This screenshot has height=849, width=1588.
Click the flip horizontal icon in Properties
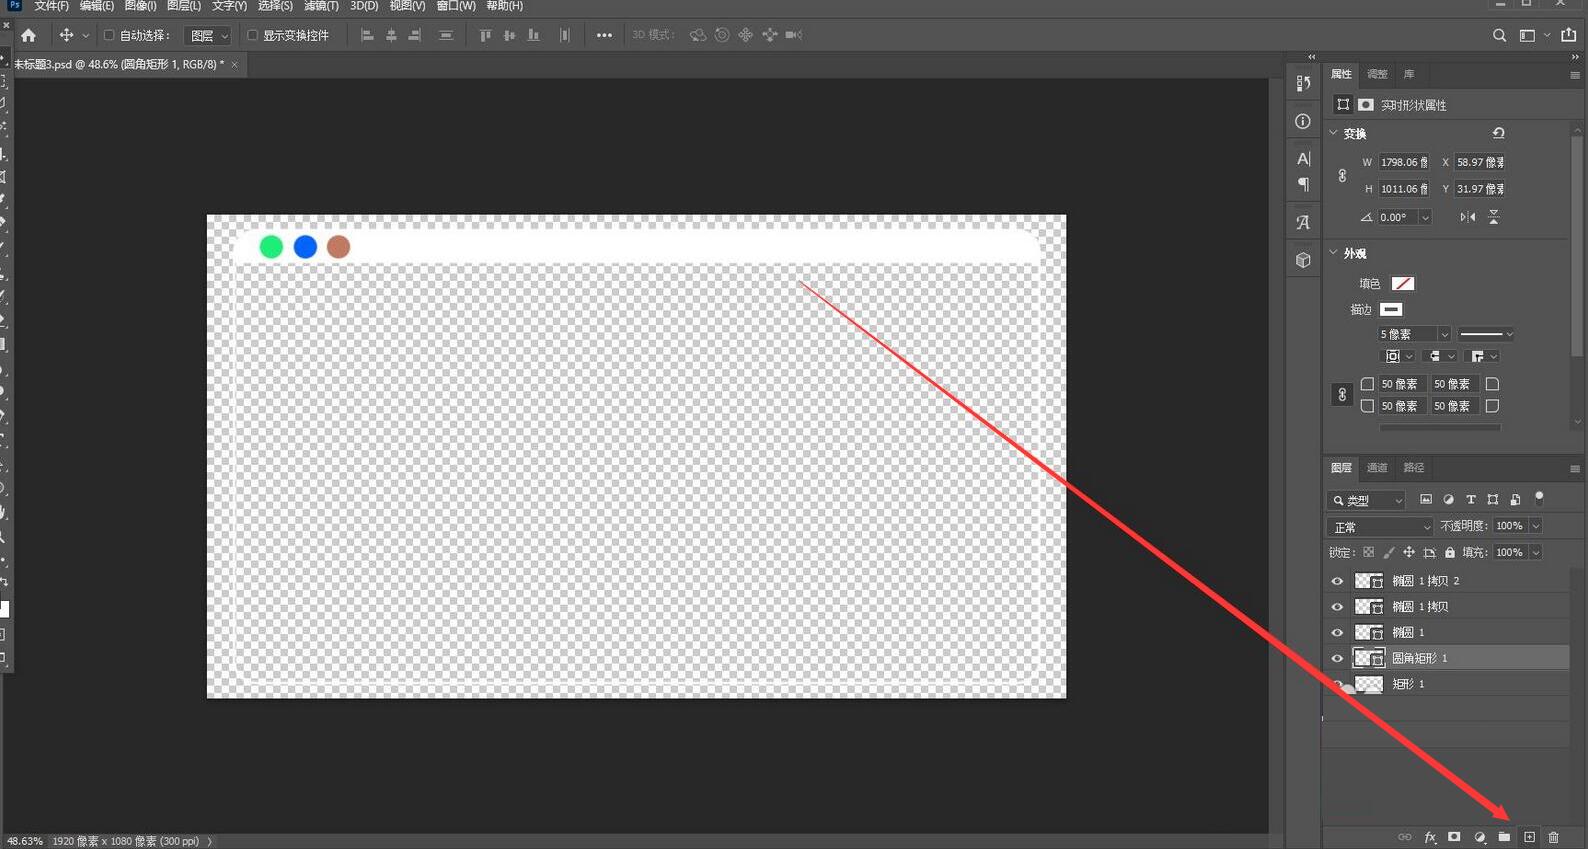(x=1467, y=217)
